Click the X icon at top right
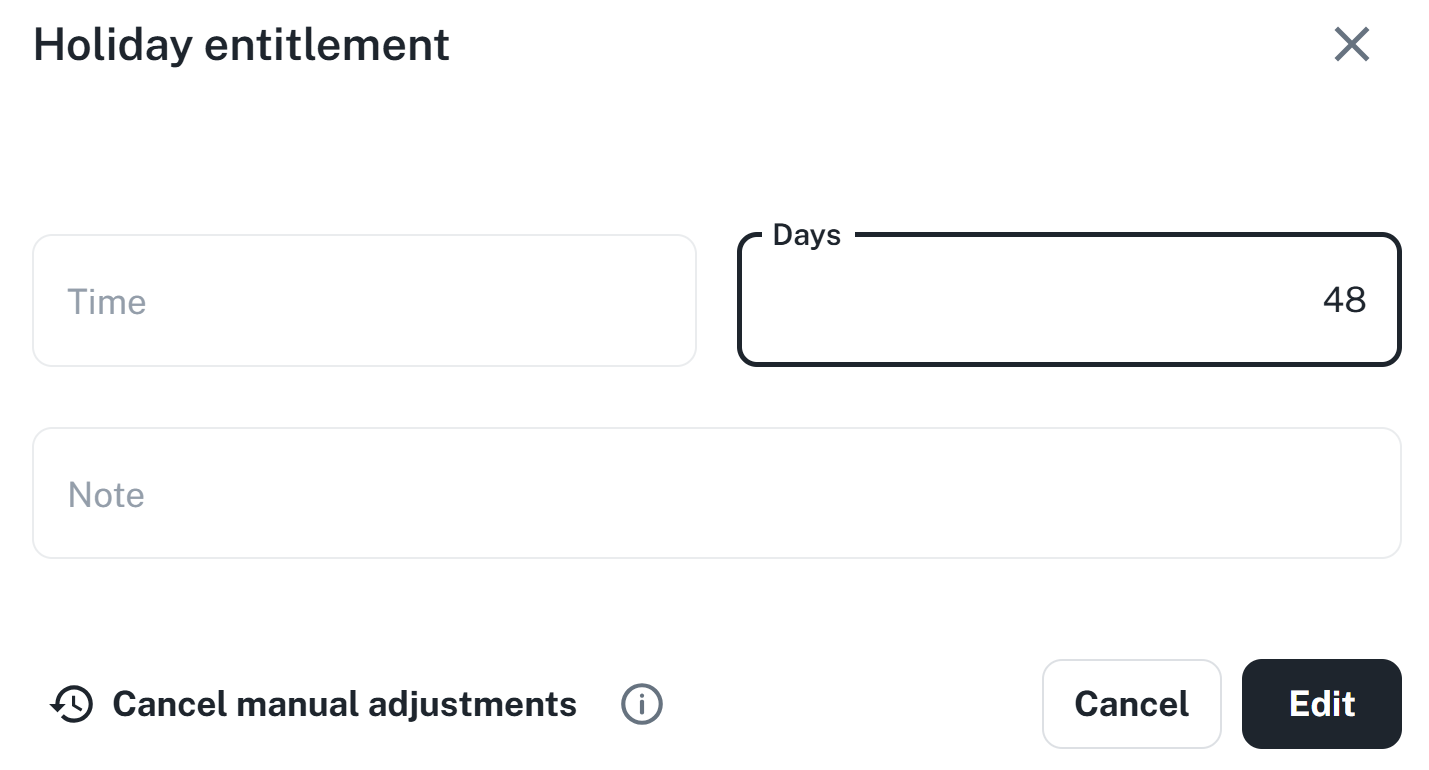The width and height of the screenshot is (1429, 770). click(x=1351, y=45)
